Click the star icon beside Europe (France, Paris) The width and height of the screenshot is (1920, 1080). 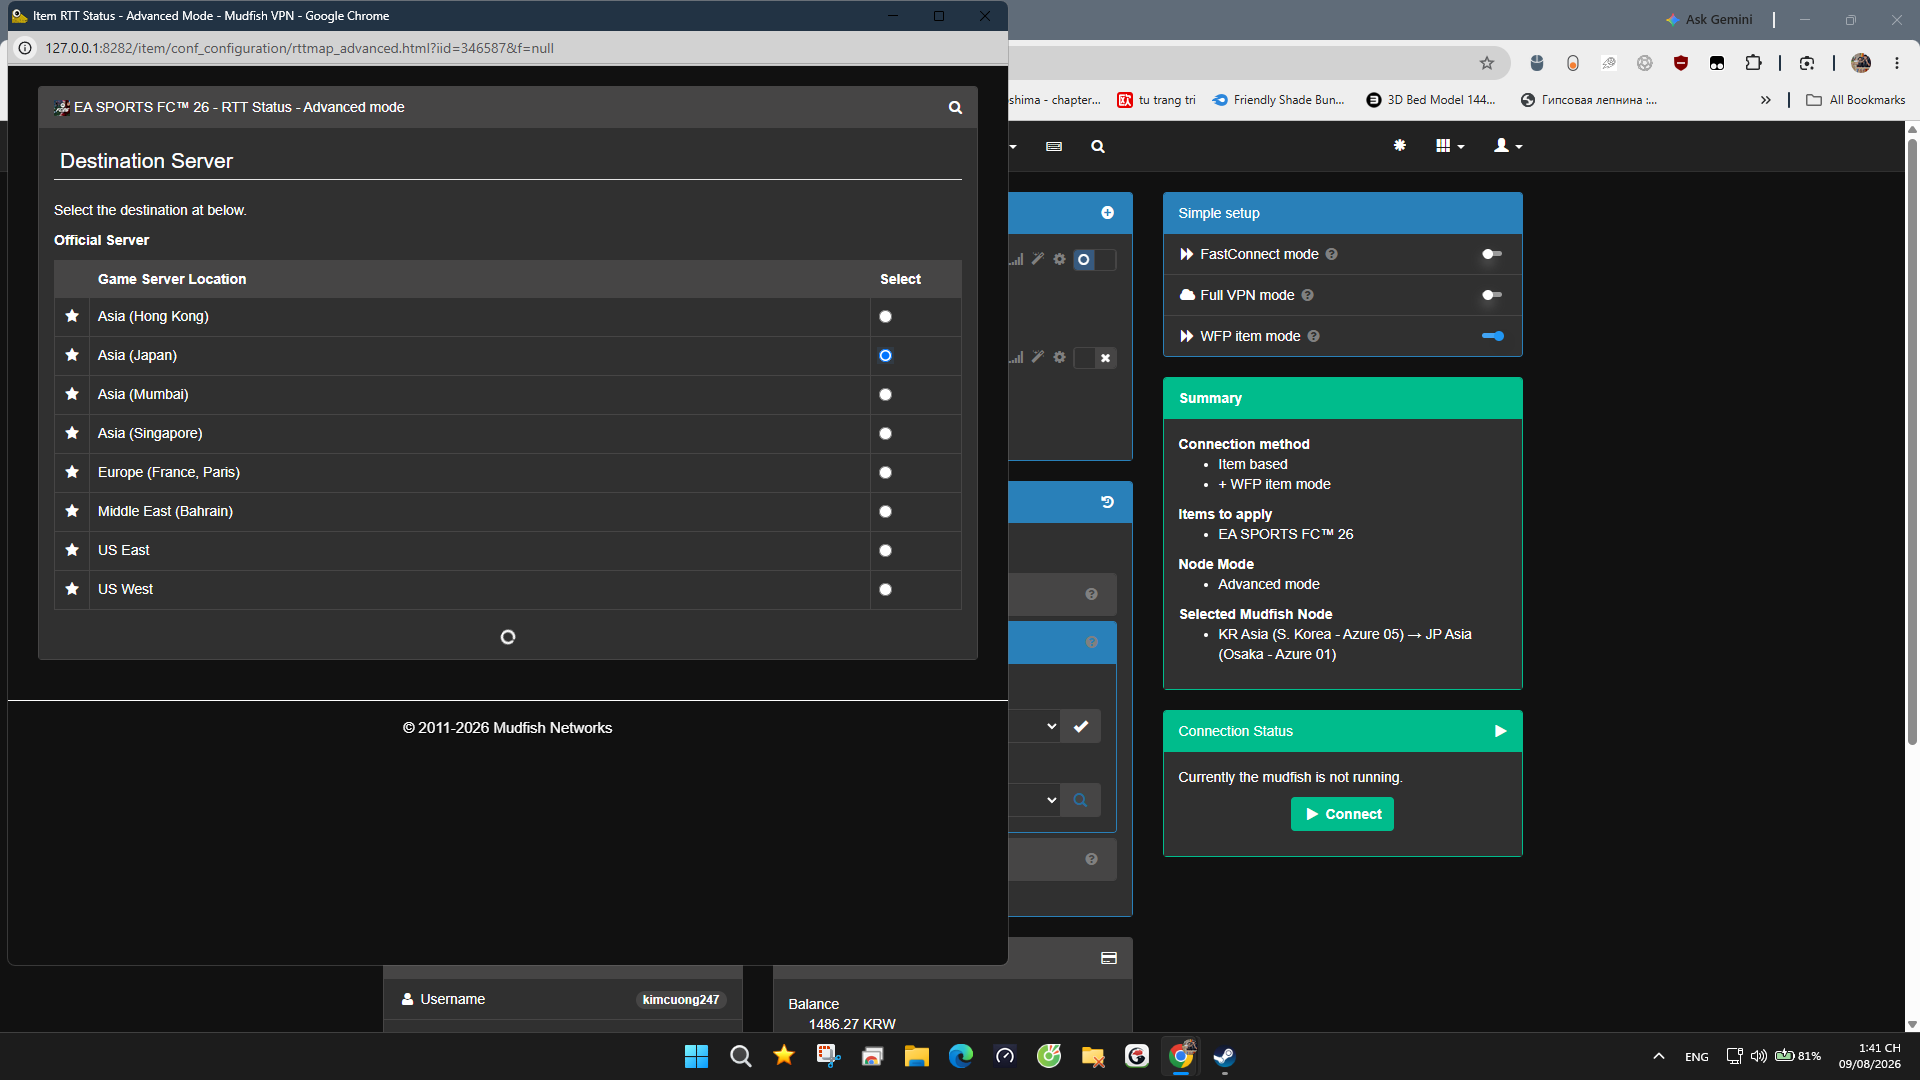[72, 472]
